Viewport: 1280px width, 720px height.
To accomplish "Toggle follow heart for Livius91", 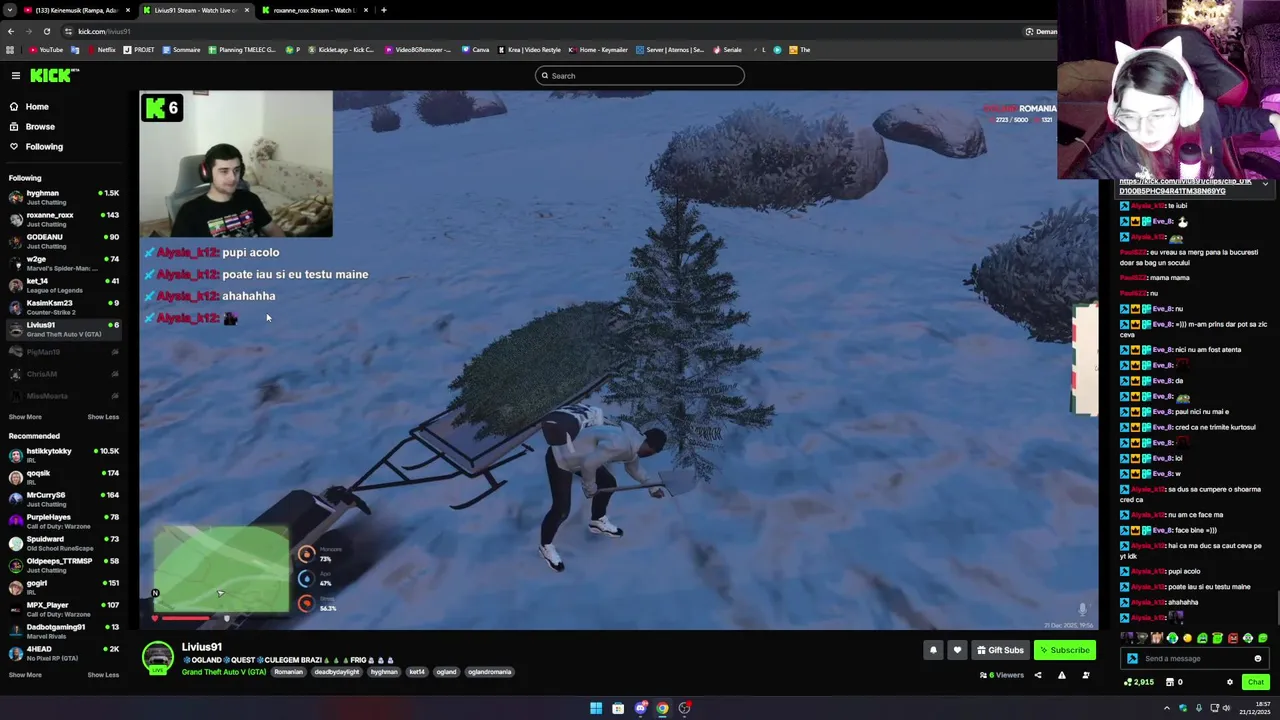I will click(957, 650).
